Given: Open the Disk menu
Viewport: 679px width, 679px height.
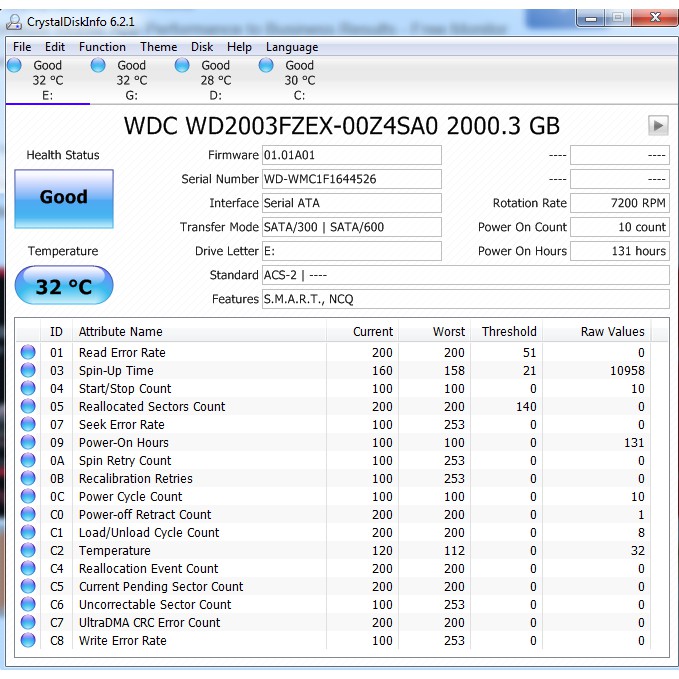Looking at the screenshot, I should pos(202,47).
